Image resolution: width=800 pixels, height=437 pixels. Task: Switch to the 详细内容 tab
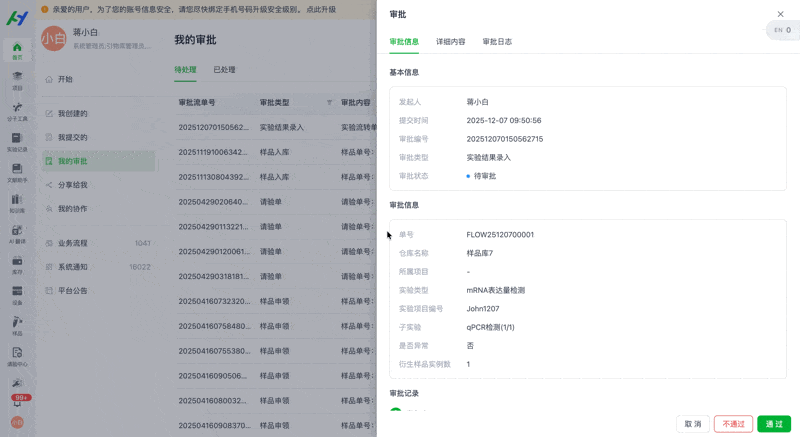pyautogui.click(x=451, y=42)
